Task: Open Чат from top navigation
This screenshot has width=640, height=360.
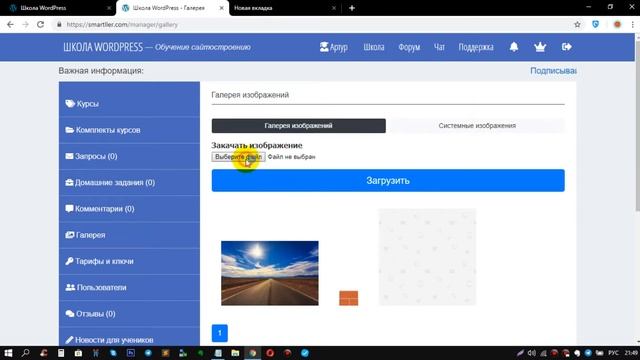Action: point(439,47)
